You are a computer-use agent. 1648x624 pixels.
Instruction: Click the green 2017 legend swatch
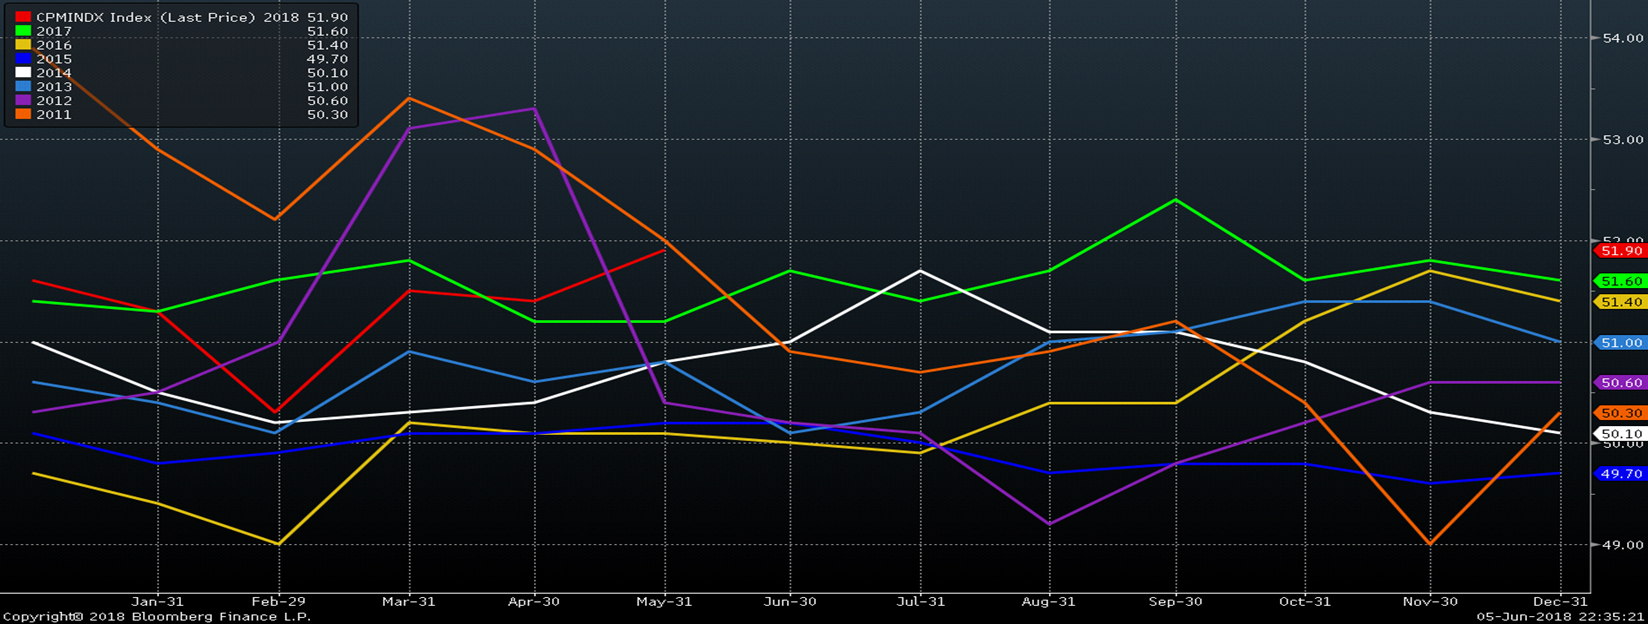23,32
